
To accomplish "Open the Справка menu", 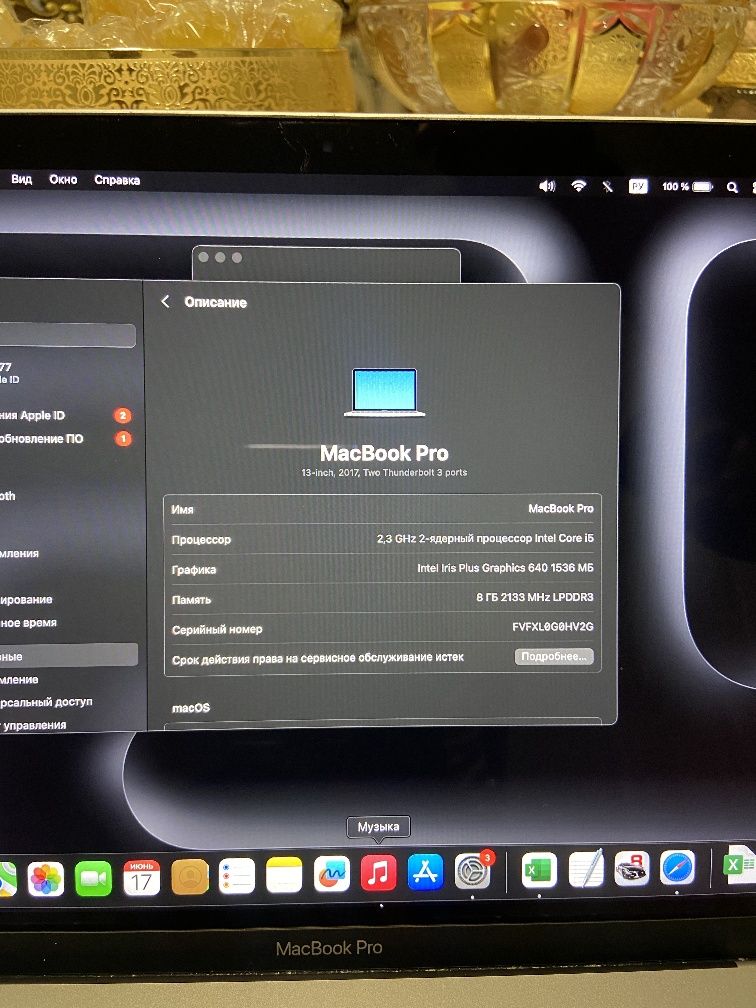I will click(117, 180).
